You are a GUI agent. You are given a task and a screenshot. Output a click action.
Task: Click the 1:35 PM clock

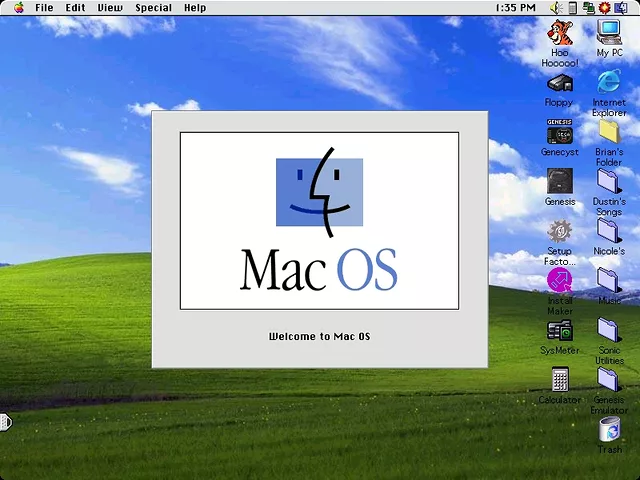(x=516, y=8)
